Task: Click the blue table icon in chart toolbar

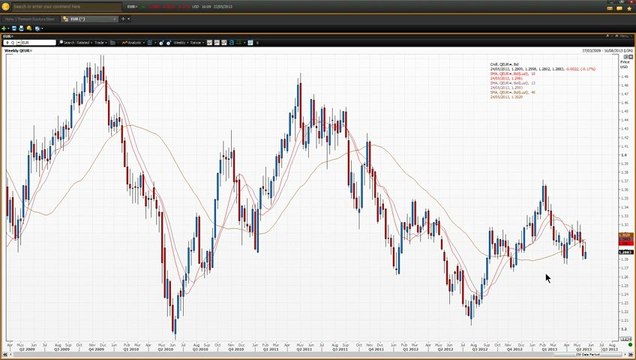Action: tap(250, 43)
